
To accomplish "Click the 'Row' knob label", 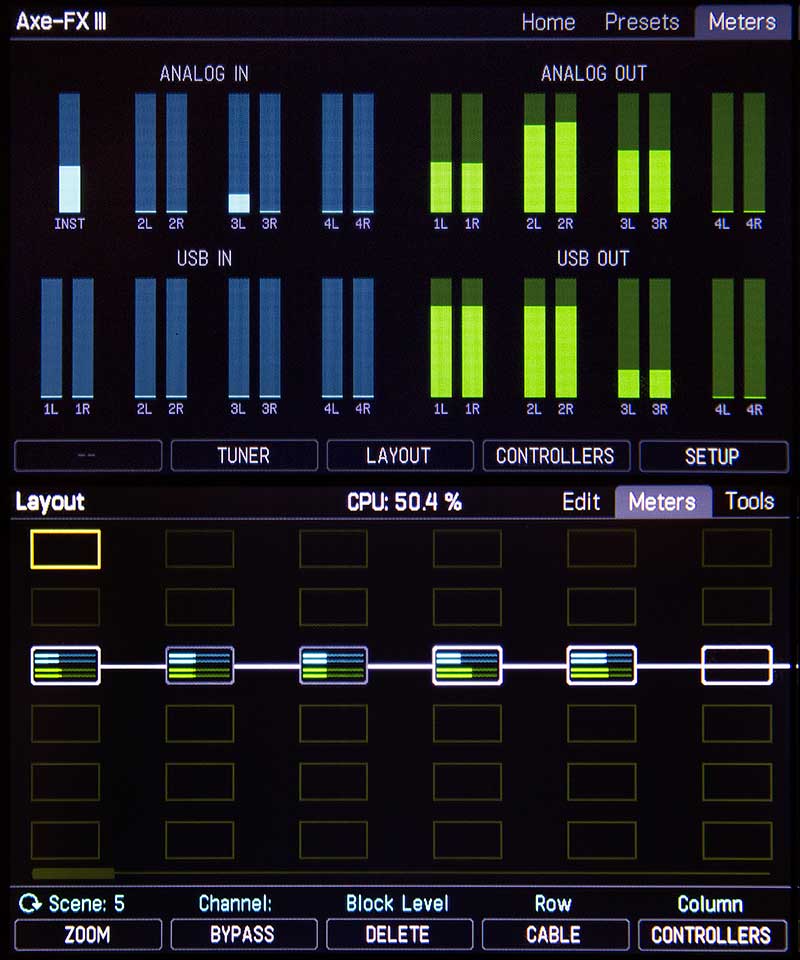I will point(553,903).
